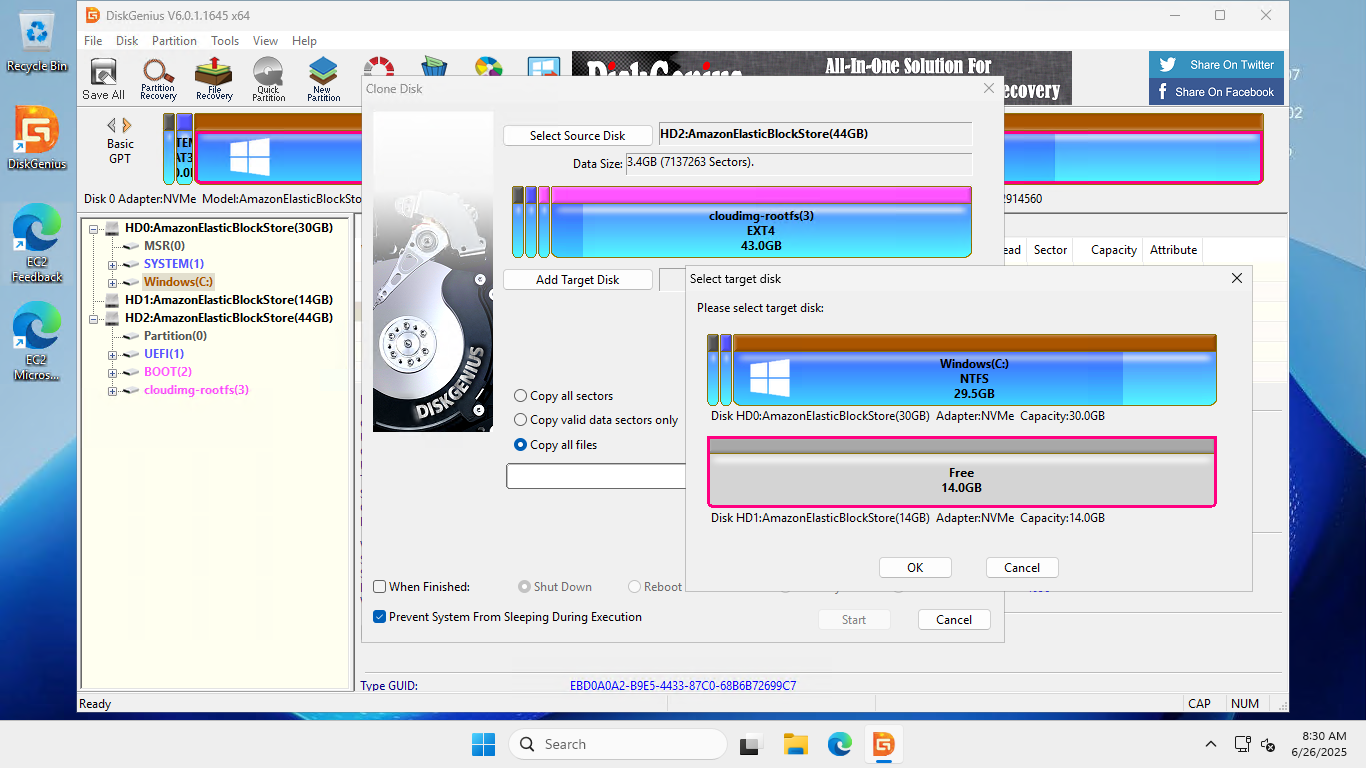Expand the UEFI(1) partition node

coord(112,354)
